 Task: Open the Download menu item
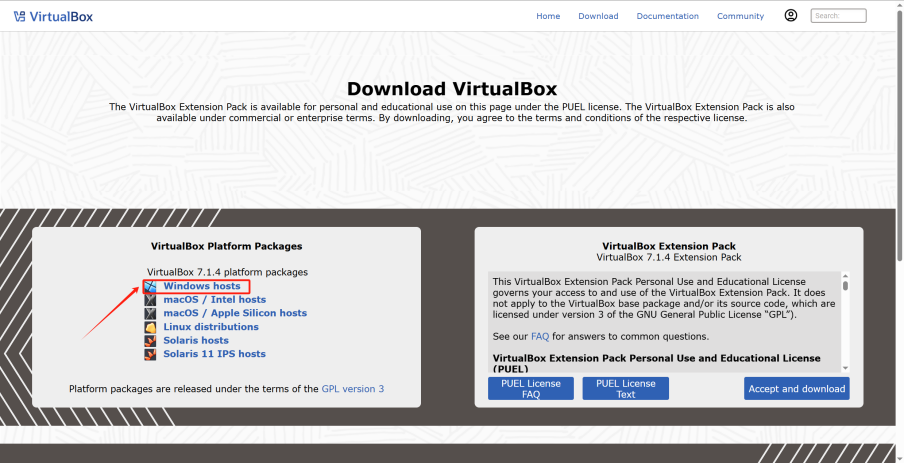(598, 16)
